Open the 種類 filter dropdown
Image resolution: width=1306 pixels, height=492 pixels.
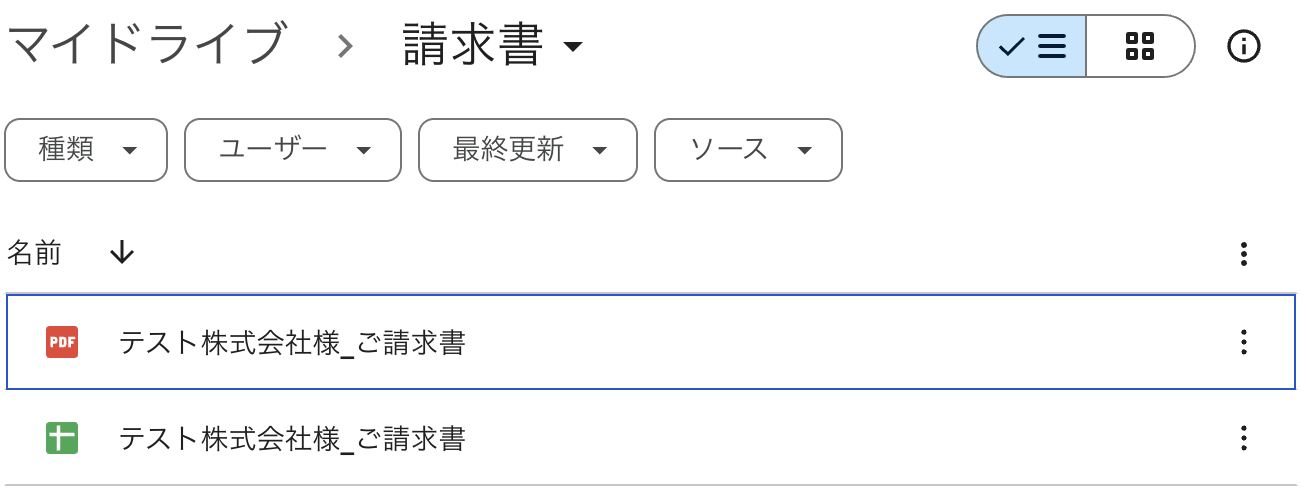(x=86, y=150)
